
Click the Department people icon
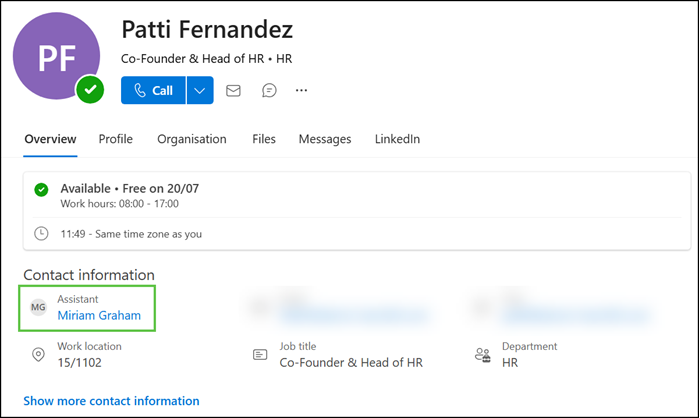coord(483,355)
